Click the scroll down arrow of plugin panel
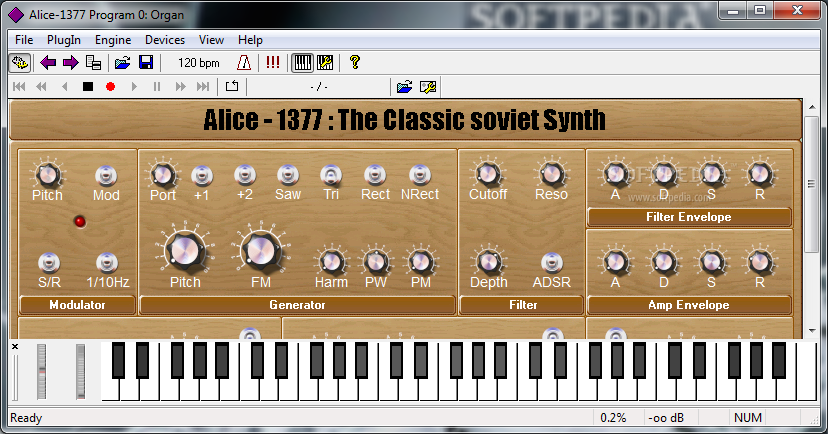The height and width of the screenshot is (434, 828). [812, 331]
